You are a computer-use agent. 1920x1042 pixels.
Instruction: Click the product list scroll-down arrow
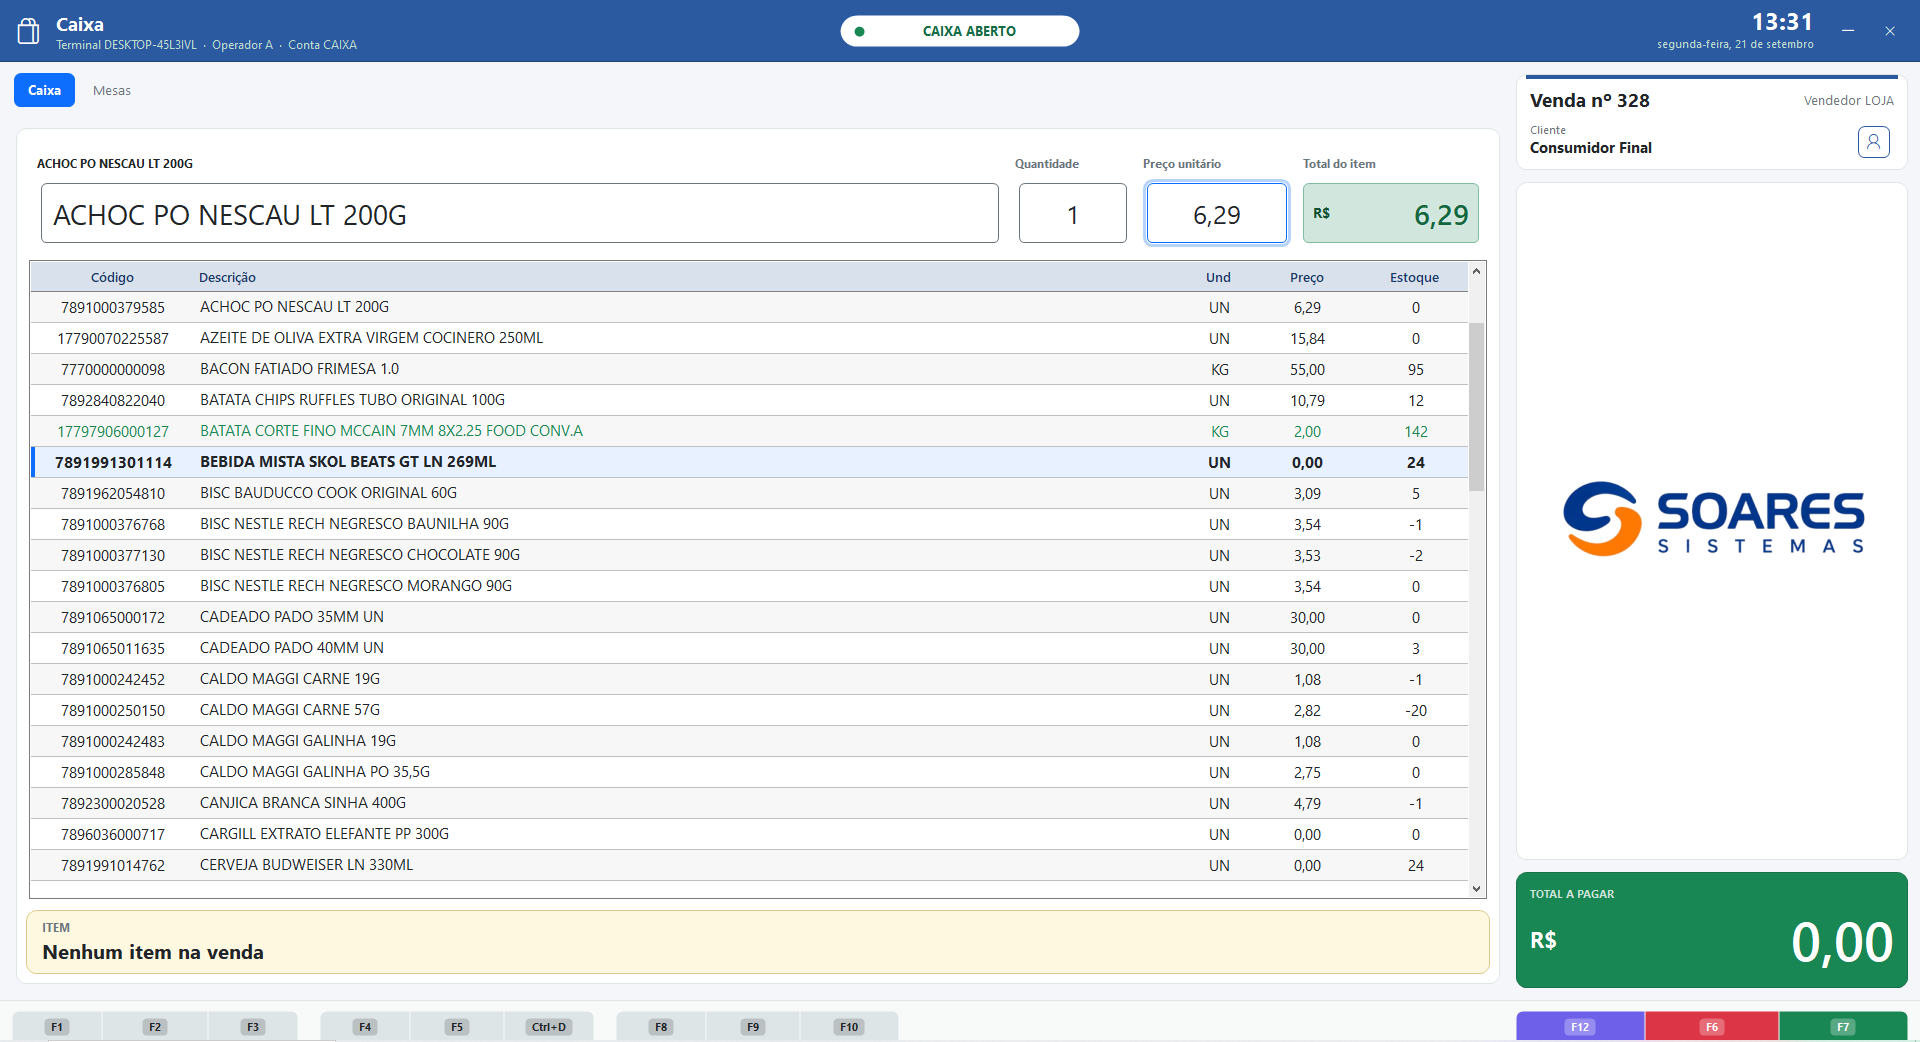[1476, 888]
